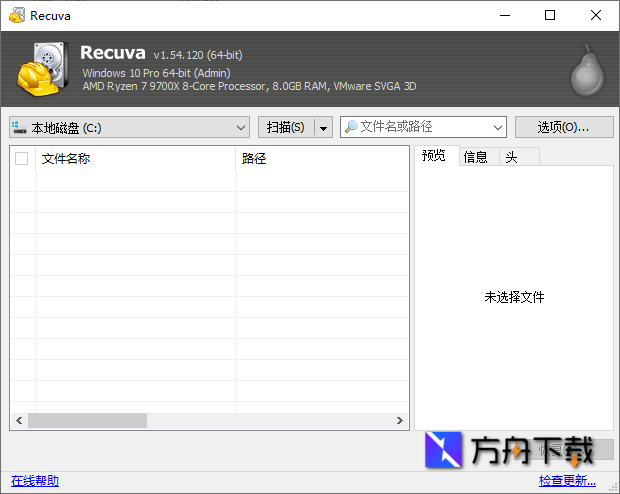Open the 选项(O)... options dialog
The height and width of the screenshot is (494, 620).
pos(564,127)
